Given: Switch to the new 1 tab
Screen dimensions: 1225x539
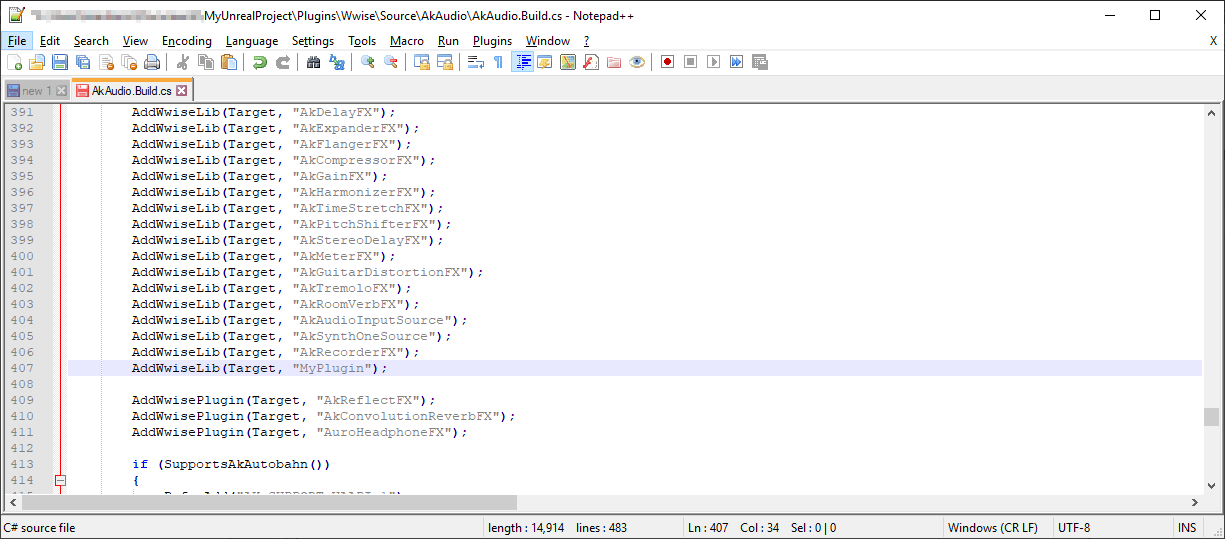Looking at the screenshot, I should coord(36,91).
